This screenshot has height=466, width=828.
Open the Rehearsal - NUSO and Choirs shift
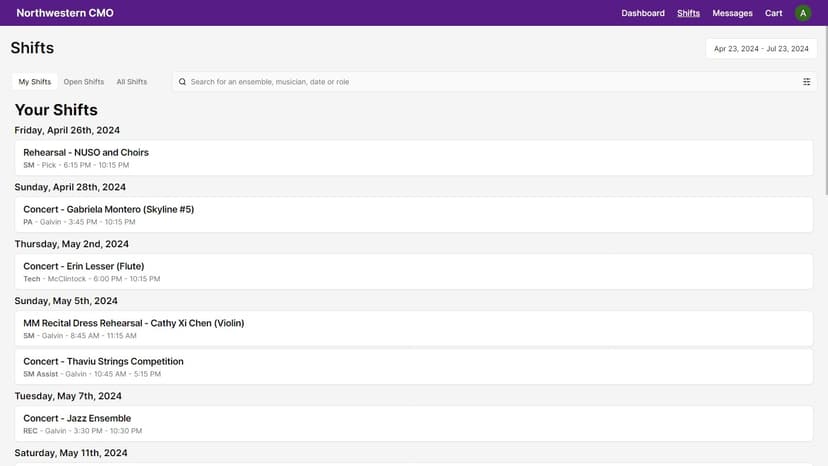(x=414, y=158)
